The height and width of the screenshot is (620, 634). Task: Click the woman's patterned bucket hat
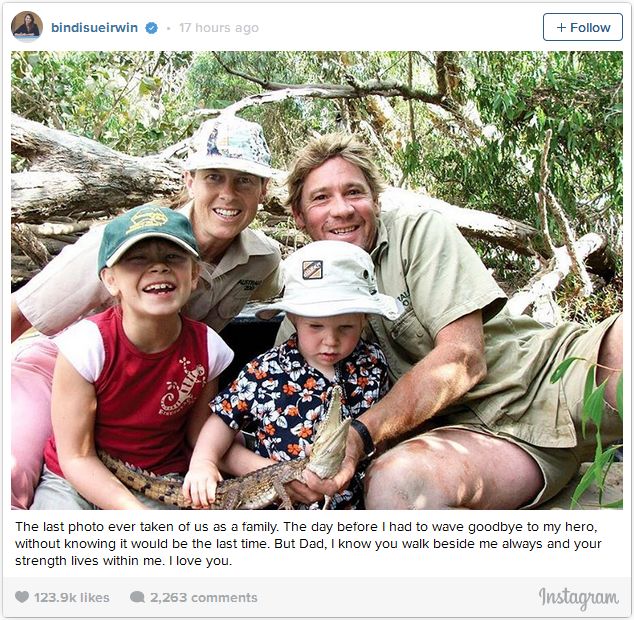(230, 148)
